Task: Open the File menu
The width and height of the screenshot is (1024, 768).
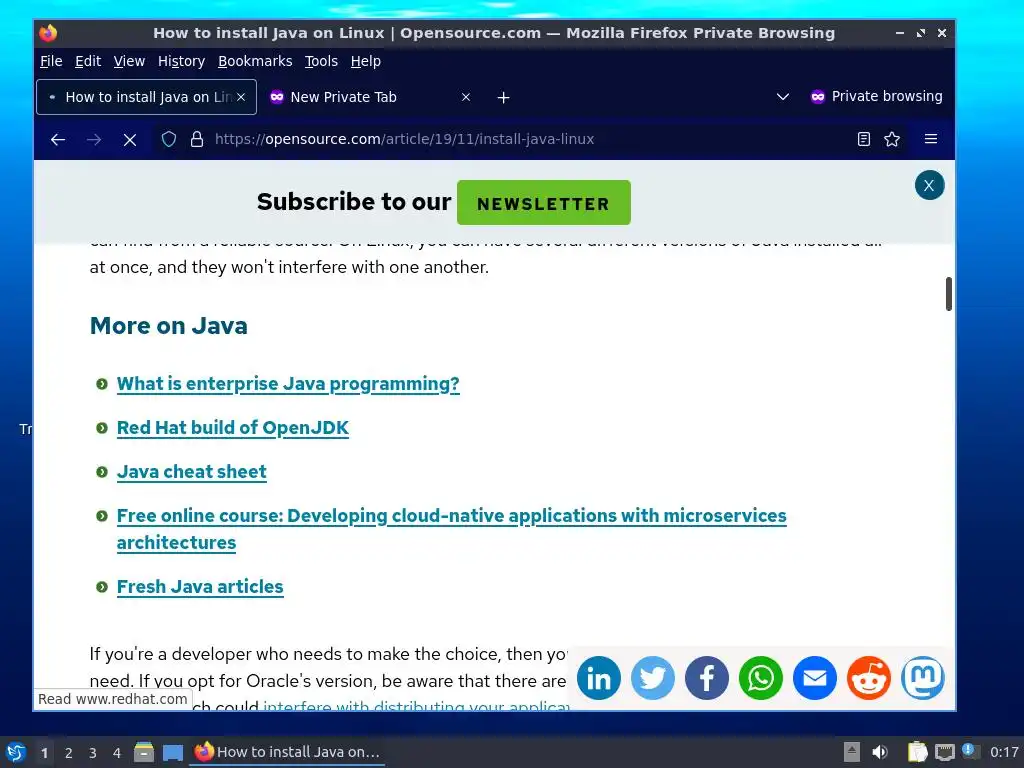Action: 51,61
